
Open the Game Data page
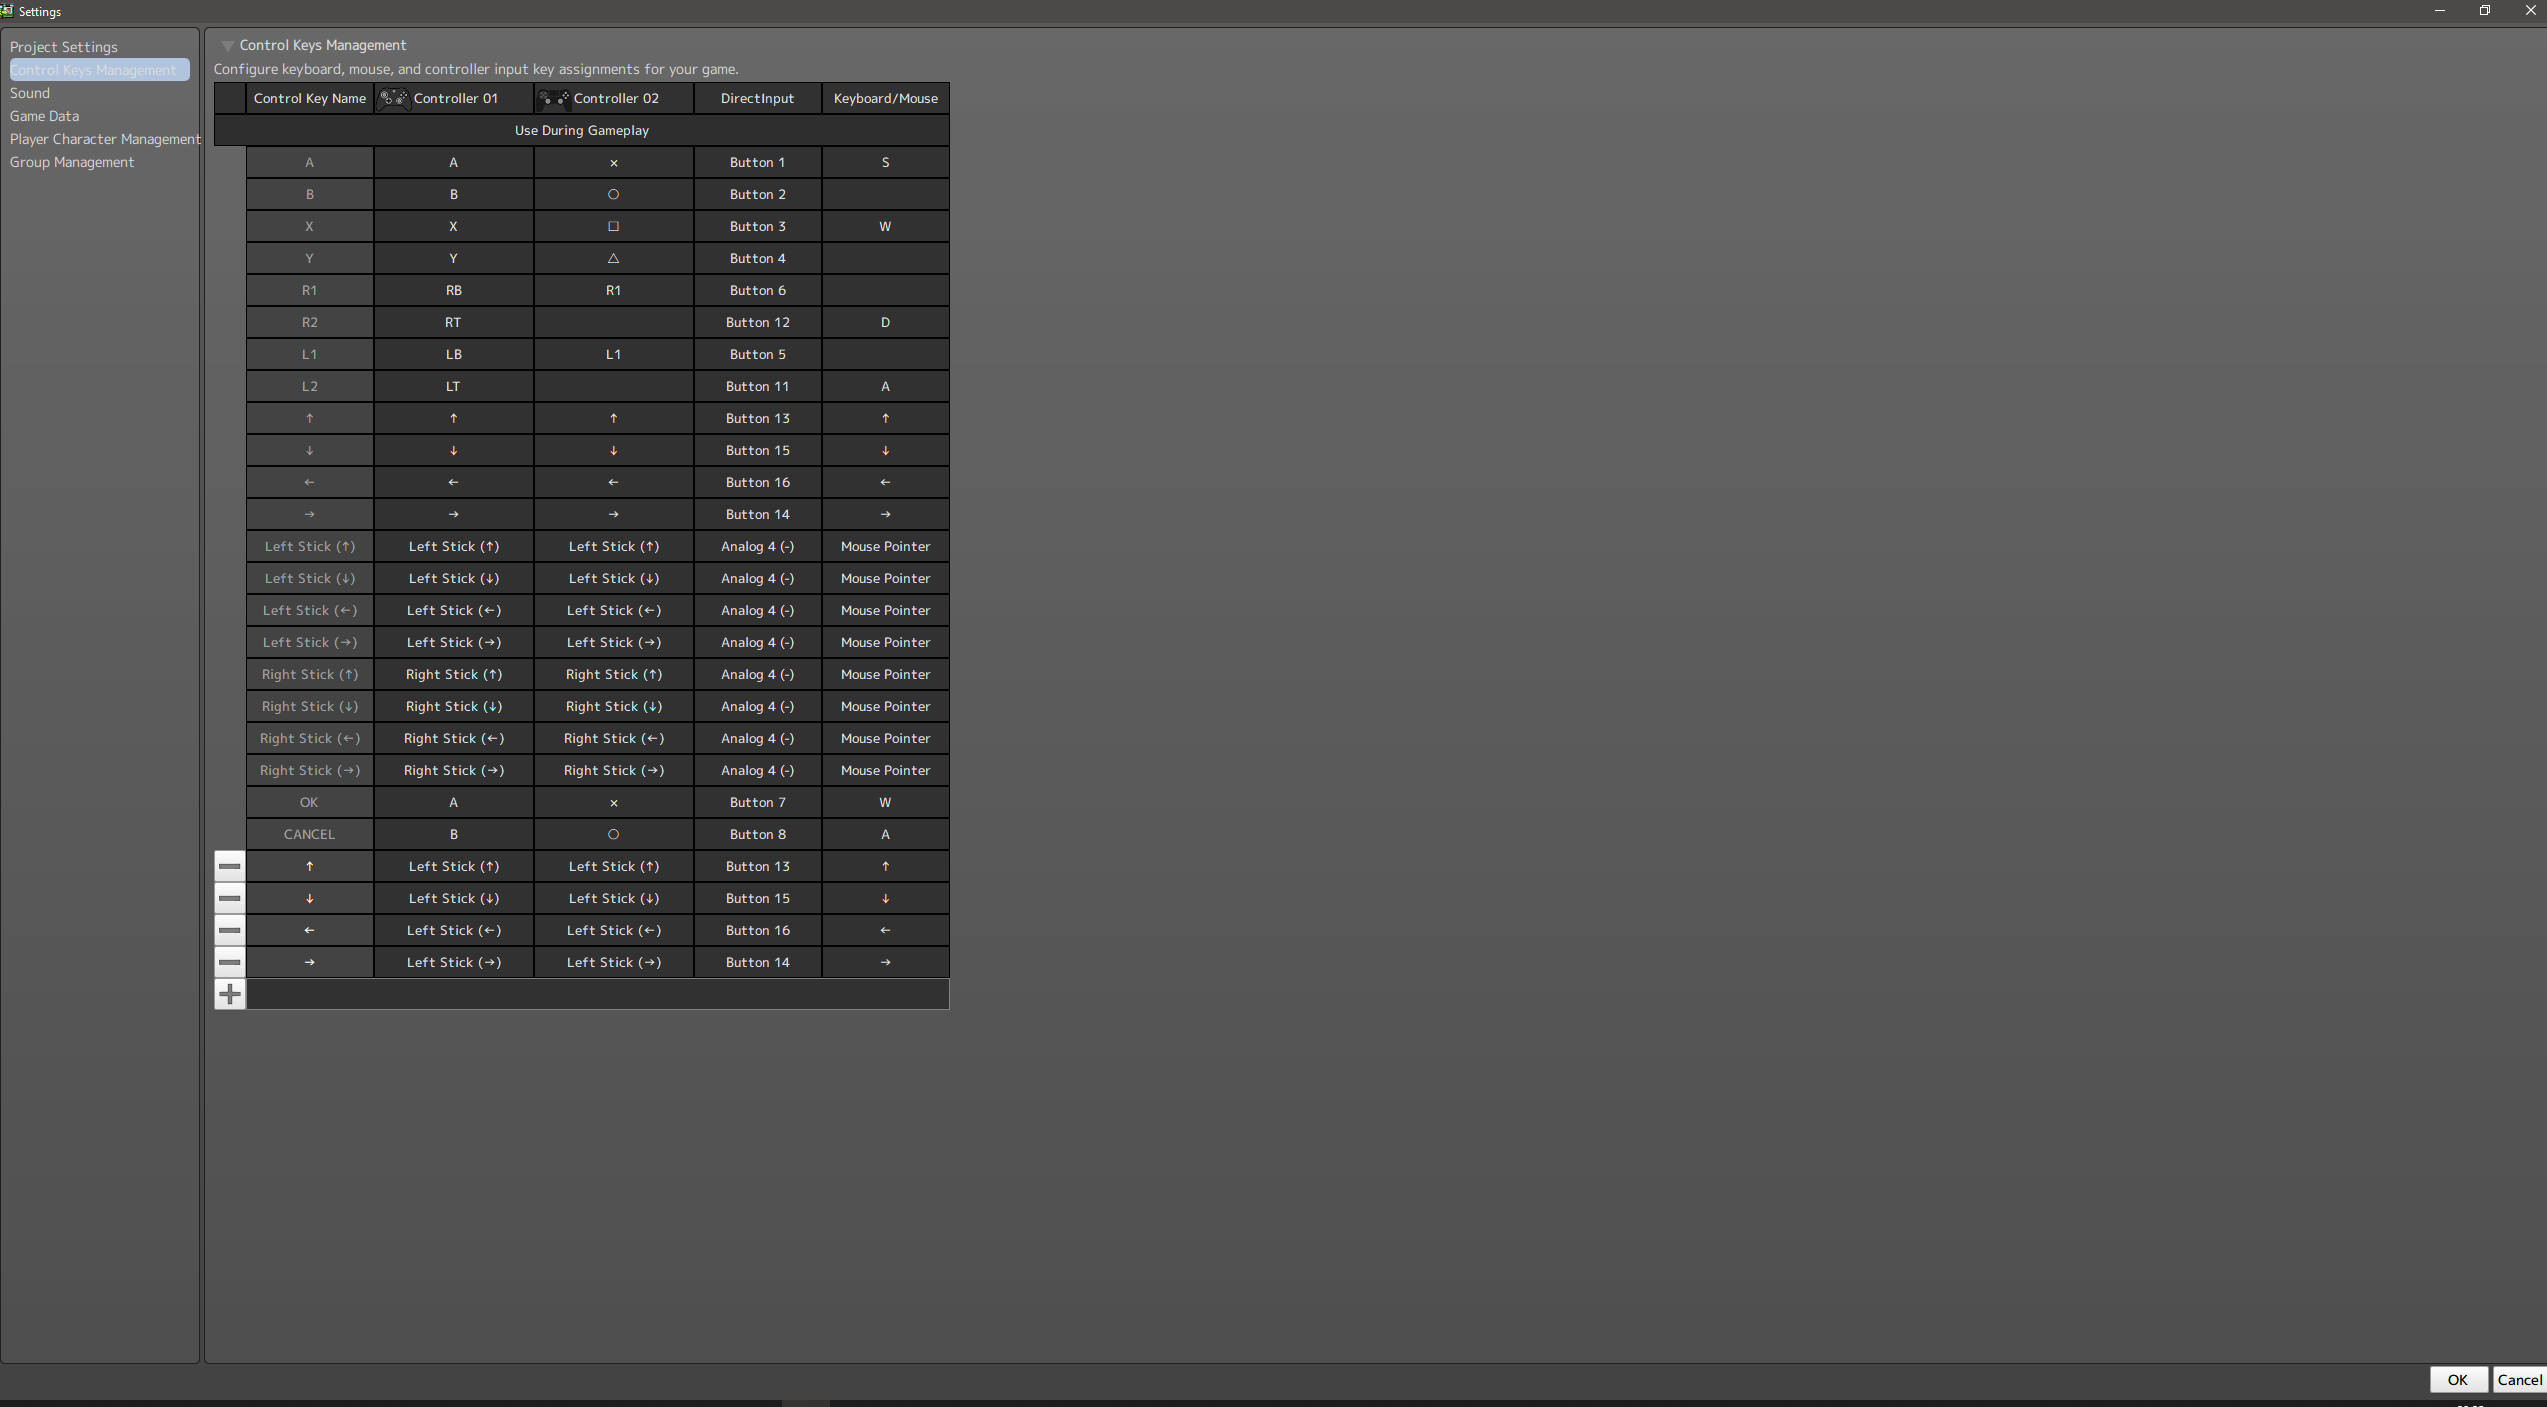(x=44, y=116)
